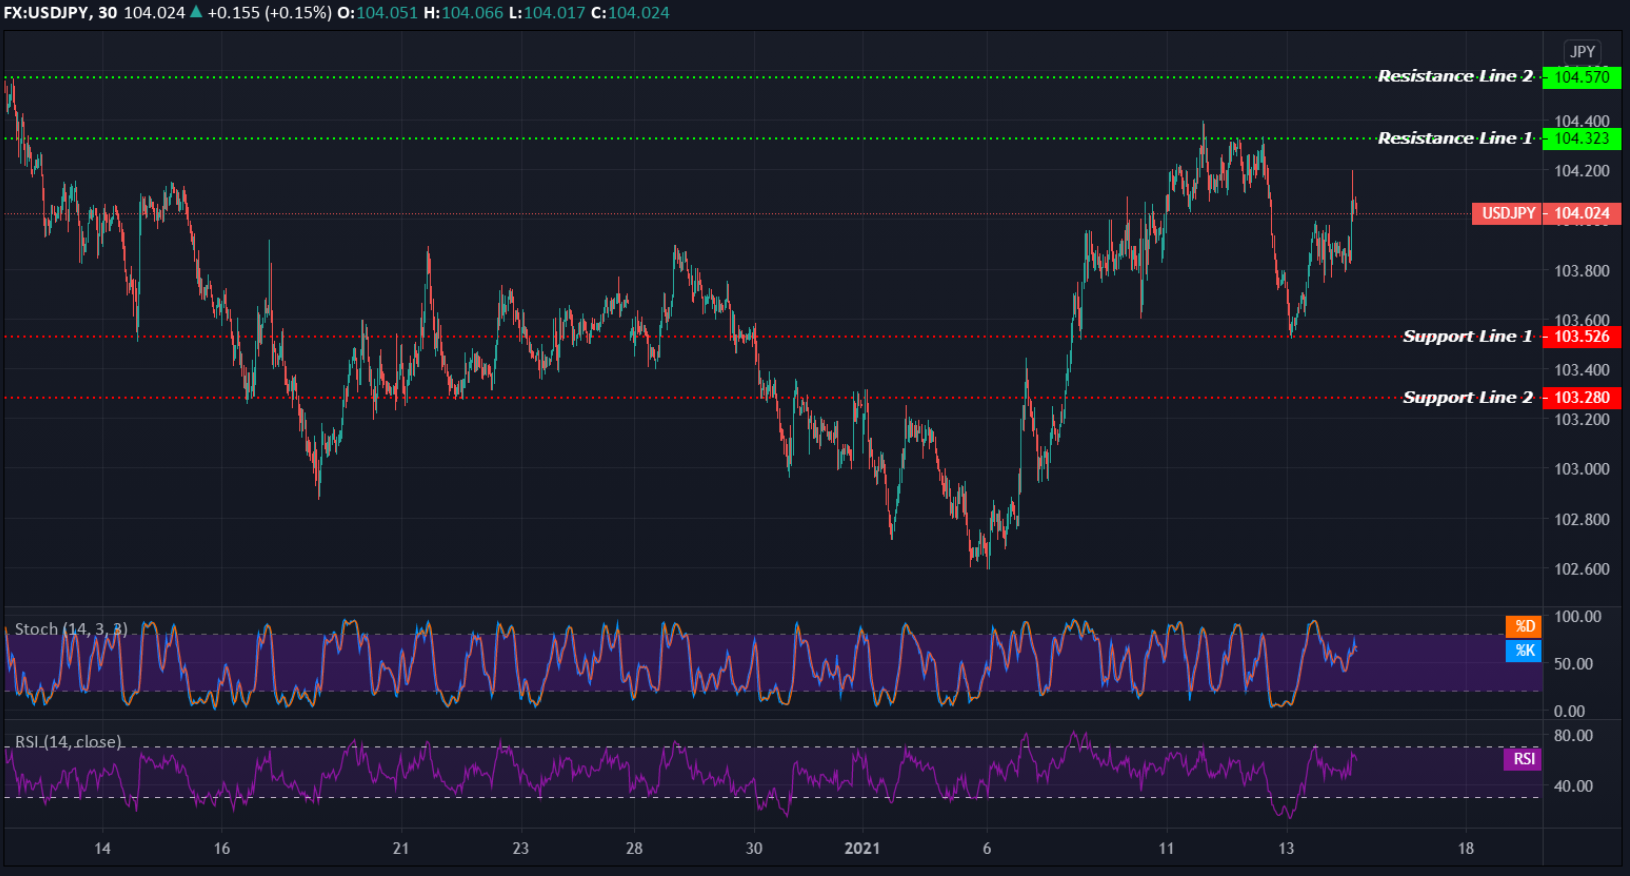Click the 104.323 green price tag

(1582, 139)
